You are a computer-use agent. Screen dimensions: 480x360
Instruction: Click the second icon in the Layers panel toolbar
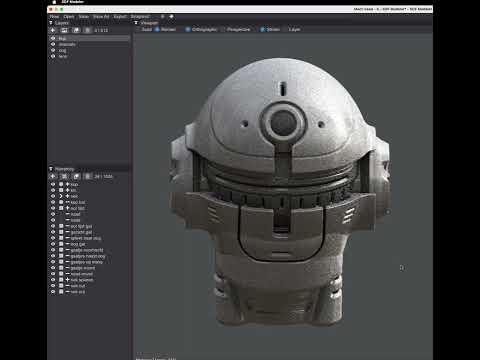pos(64,30)
